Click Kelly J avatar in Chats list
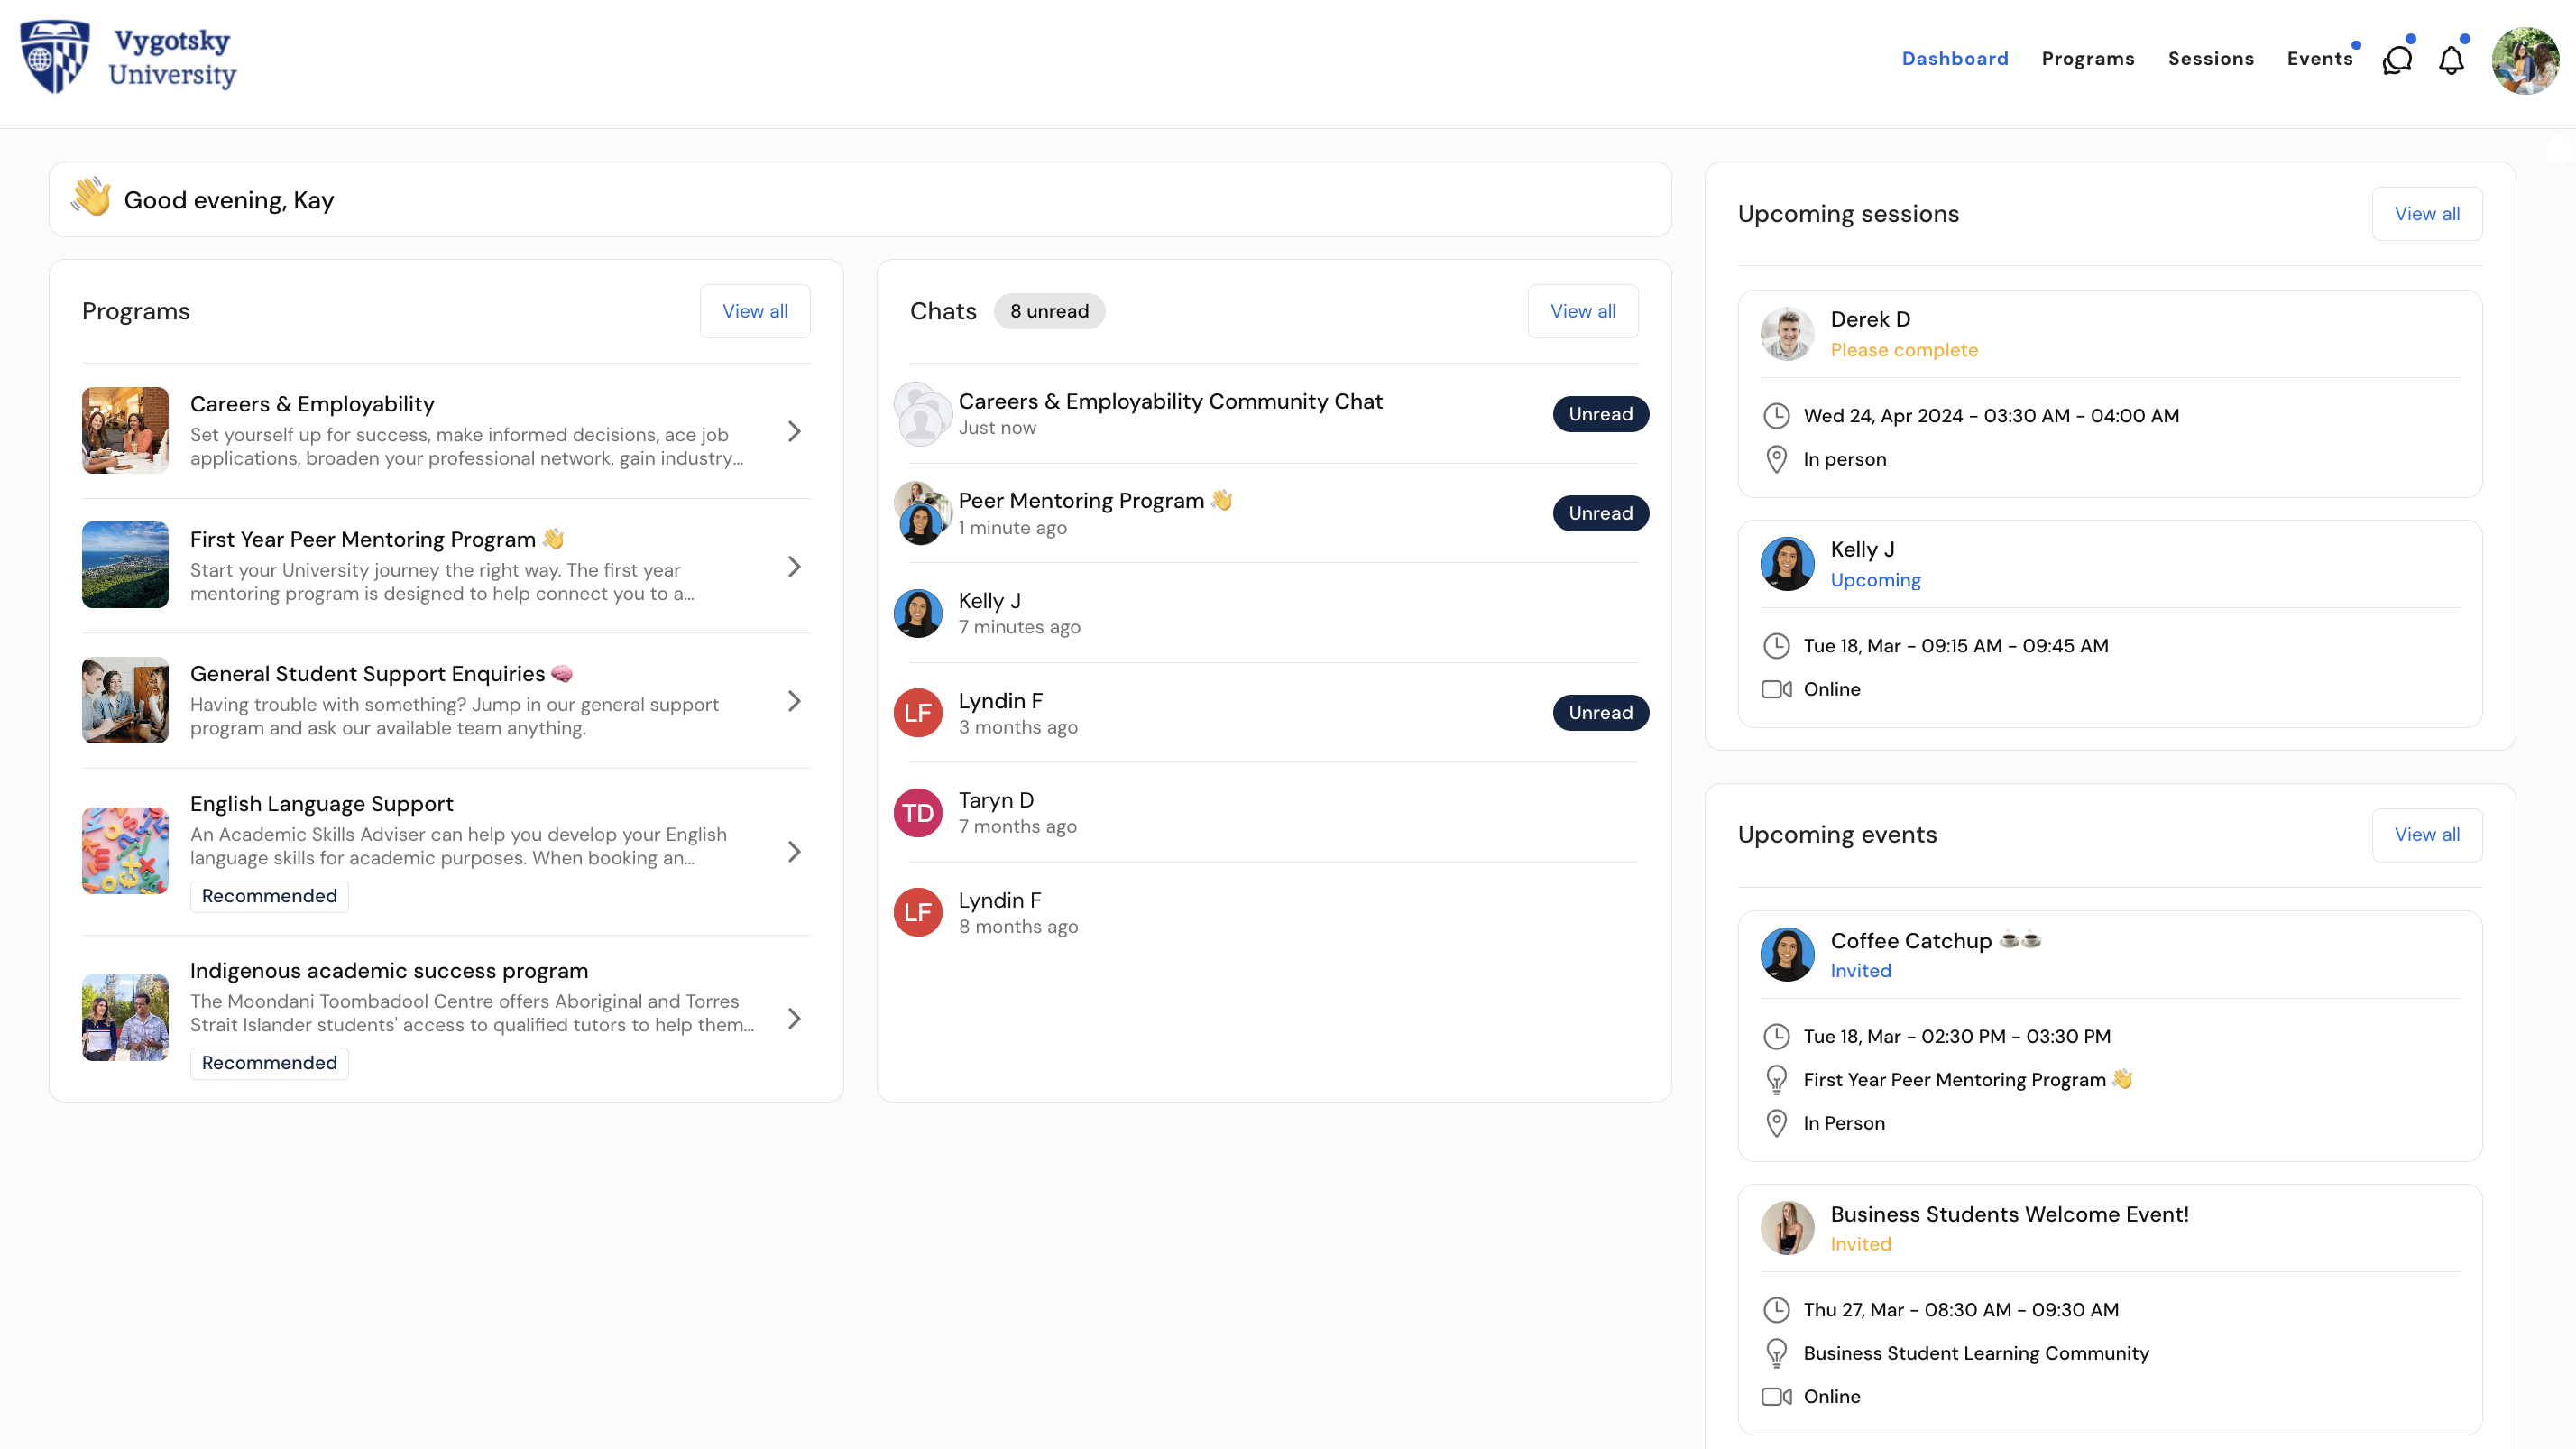Viewport: 2576px width, 1449px height. (x=917, y=613)
